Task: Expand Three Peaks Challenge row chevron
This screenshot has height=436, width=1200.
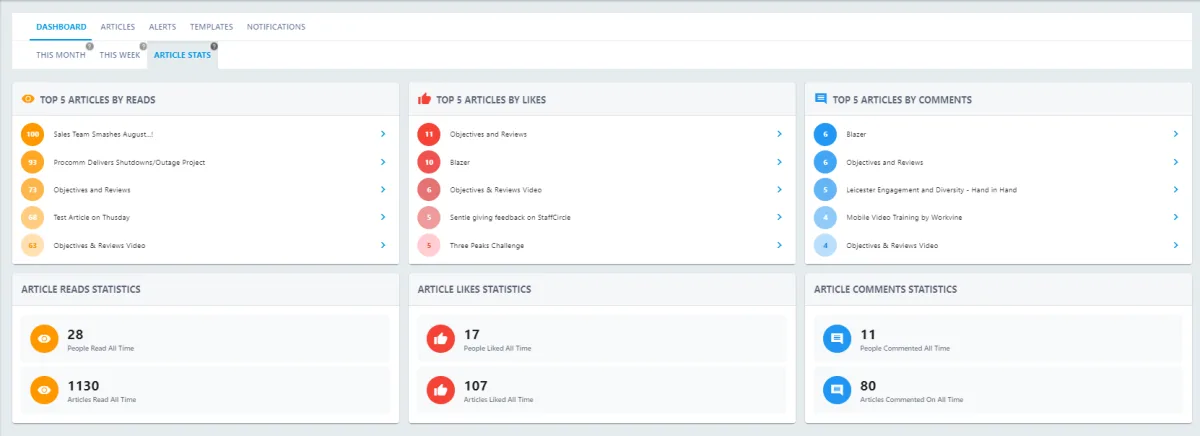Action: click(779, 245)
